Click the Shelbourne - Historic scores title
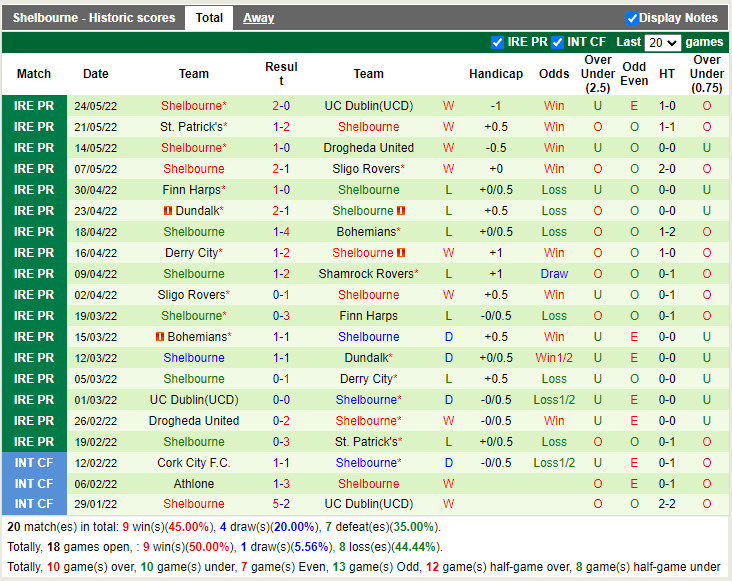Screen dimensions: 732x581 click(x=94, y=18)
